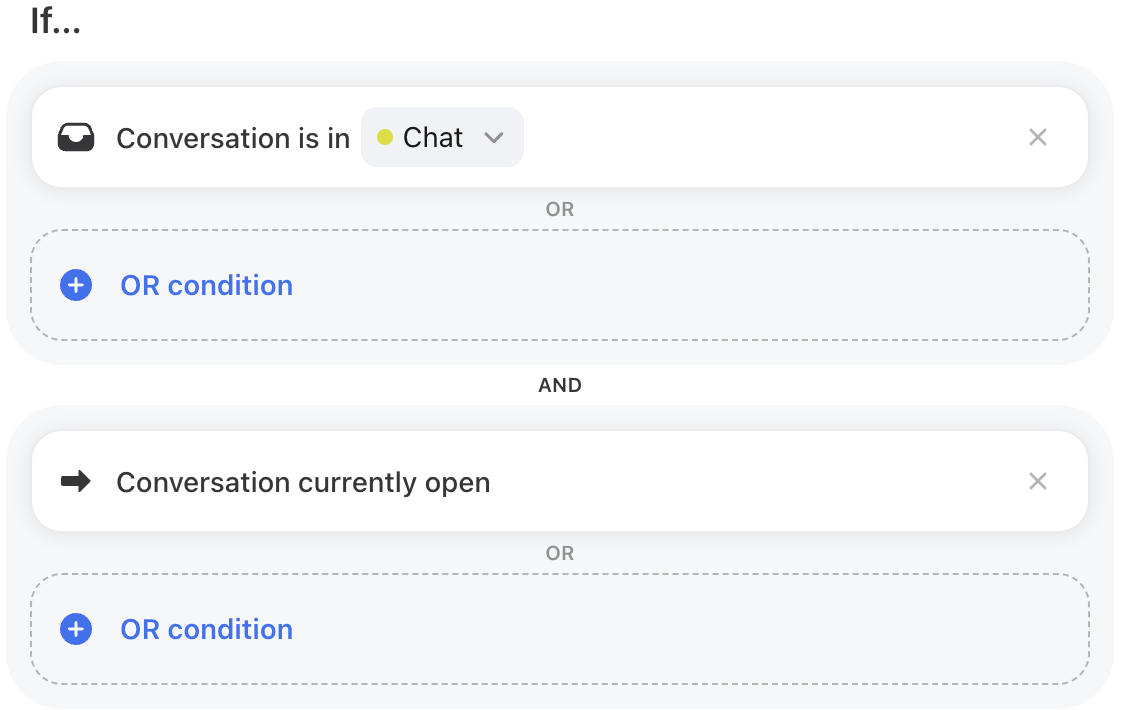Click the blue plus icon below the Chat condition
The width and height of the screenshot is (1126, 710).
click(x=76, y=285)
